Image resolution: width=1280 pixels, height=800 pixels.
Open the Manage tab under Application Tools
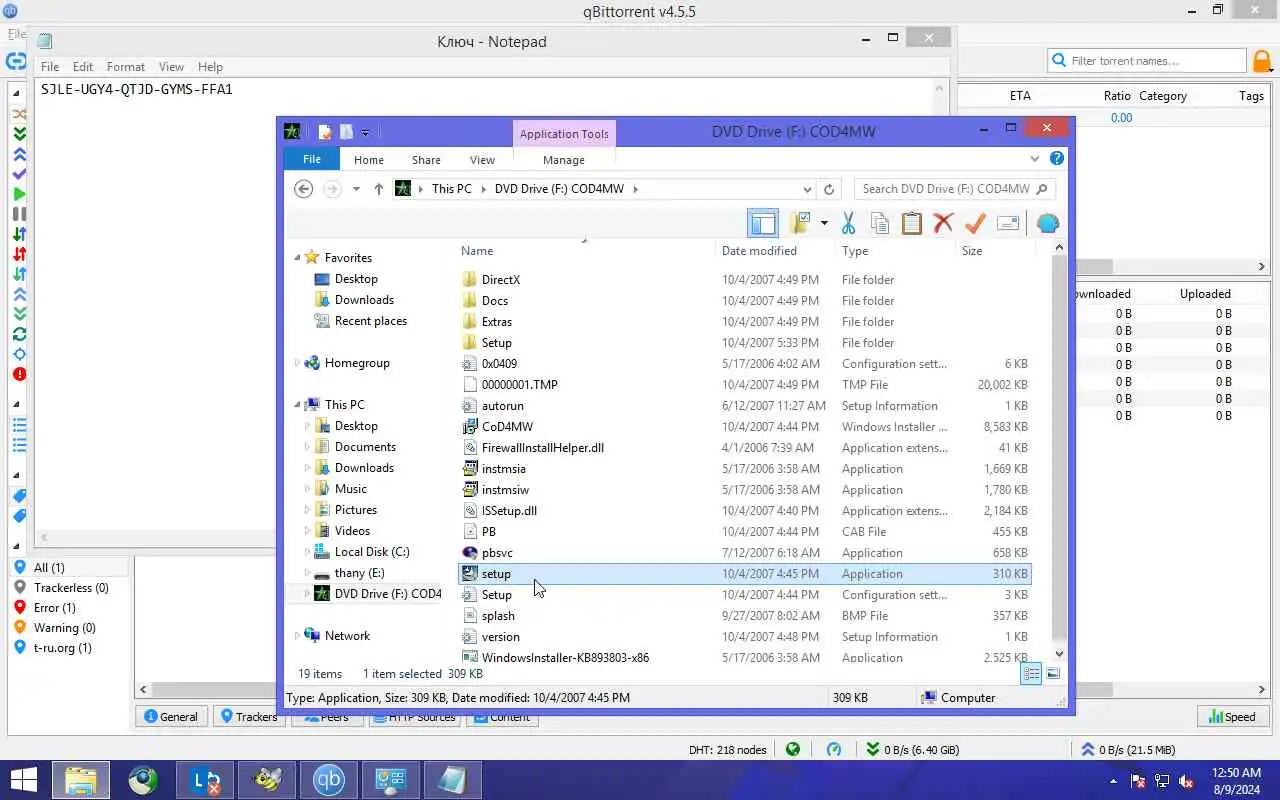[x=563, y=160]
